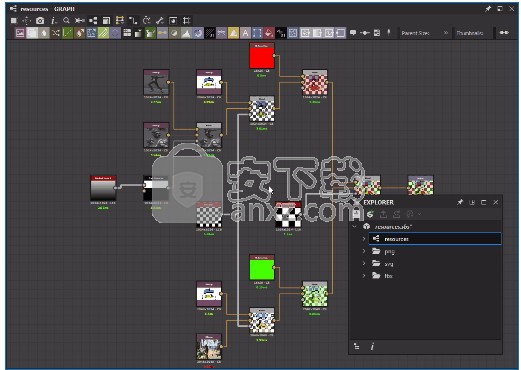Select the red checkered blend node
The width and height of the screenshot is (521, 370).
click(315, 82)
